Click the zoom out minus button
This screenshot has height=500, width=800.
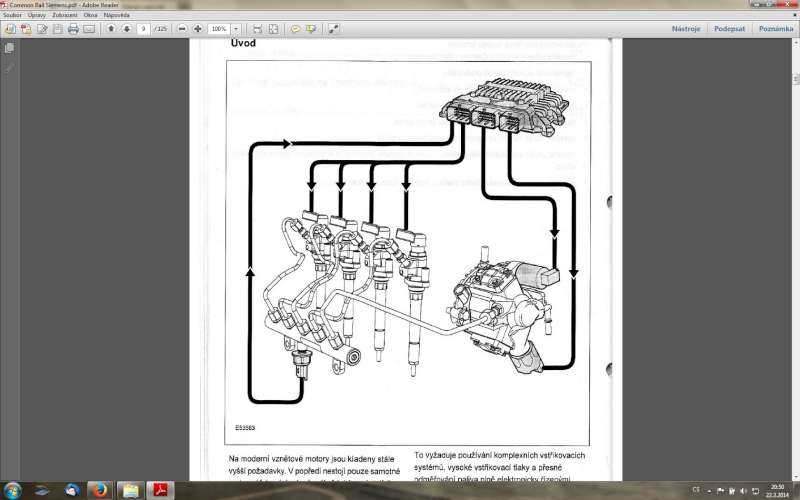coord(182,29)
